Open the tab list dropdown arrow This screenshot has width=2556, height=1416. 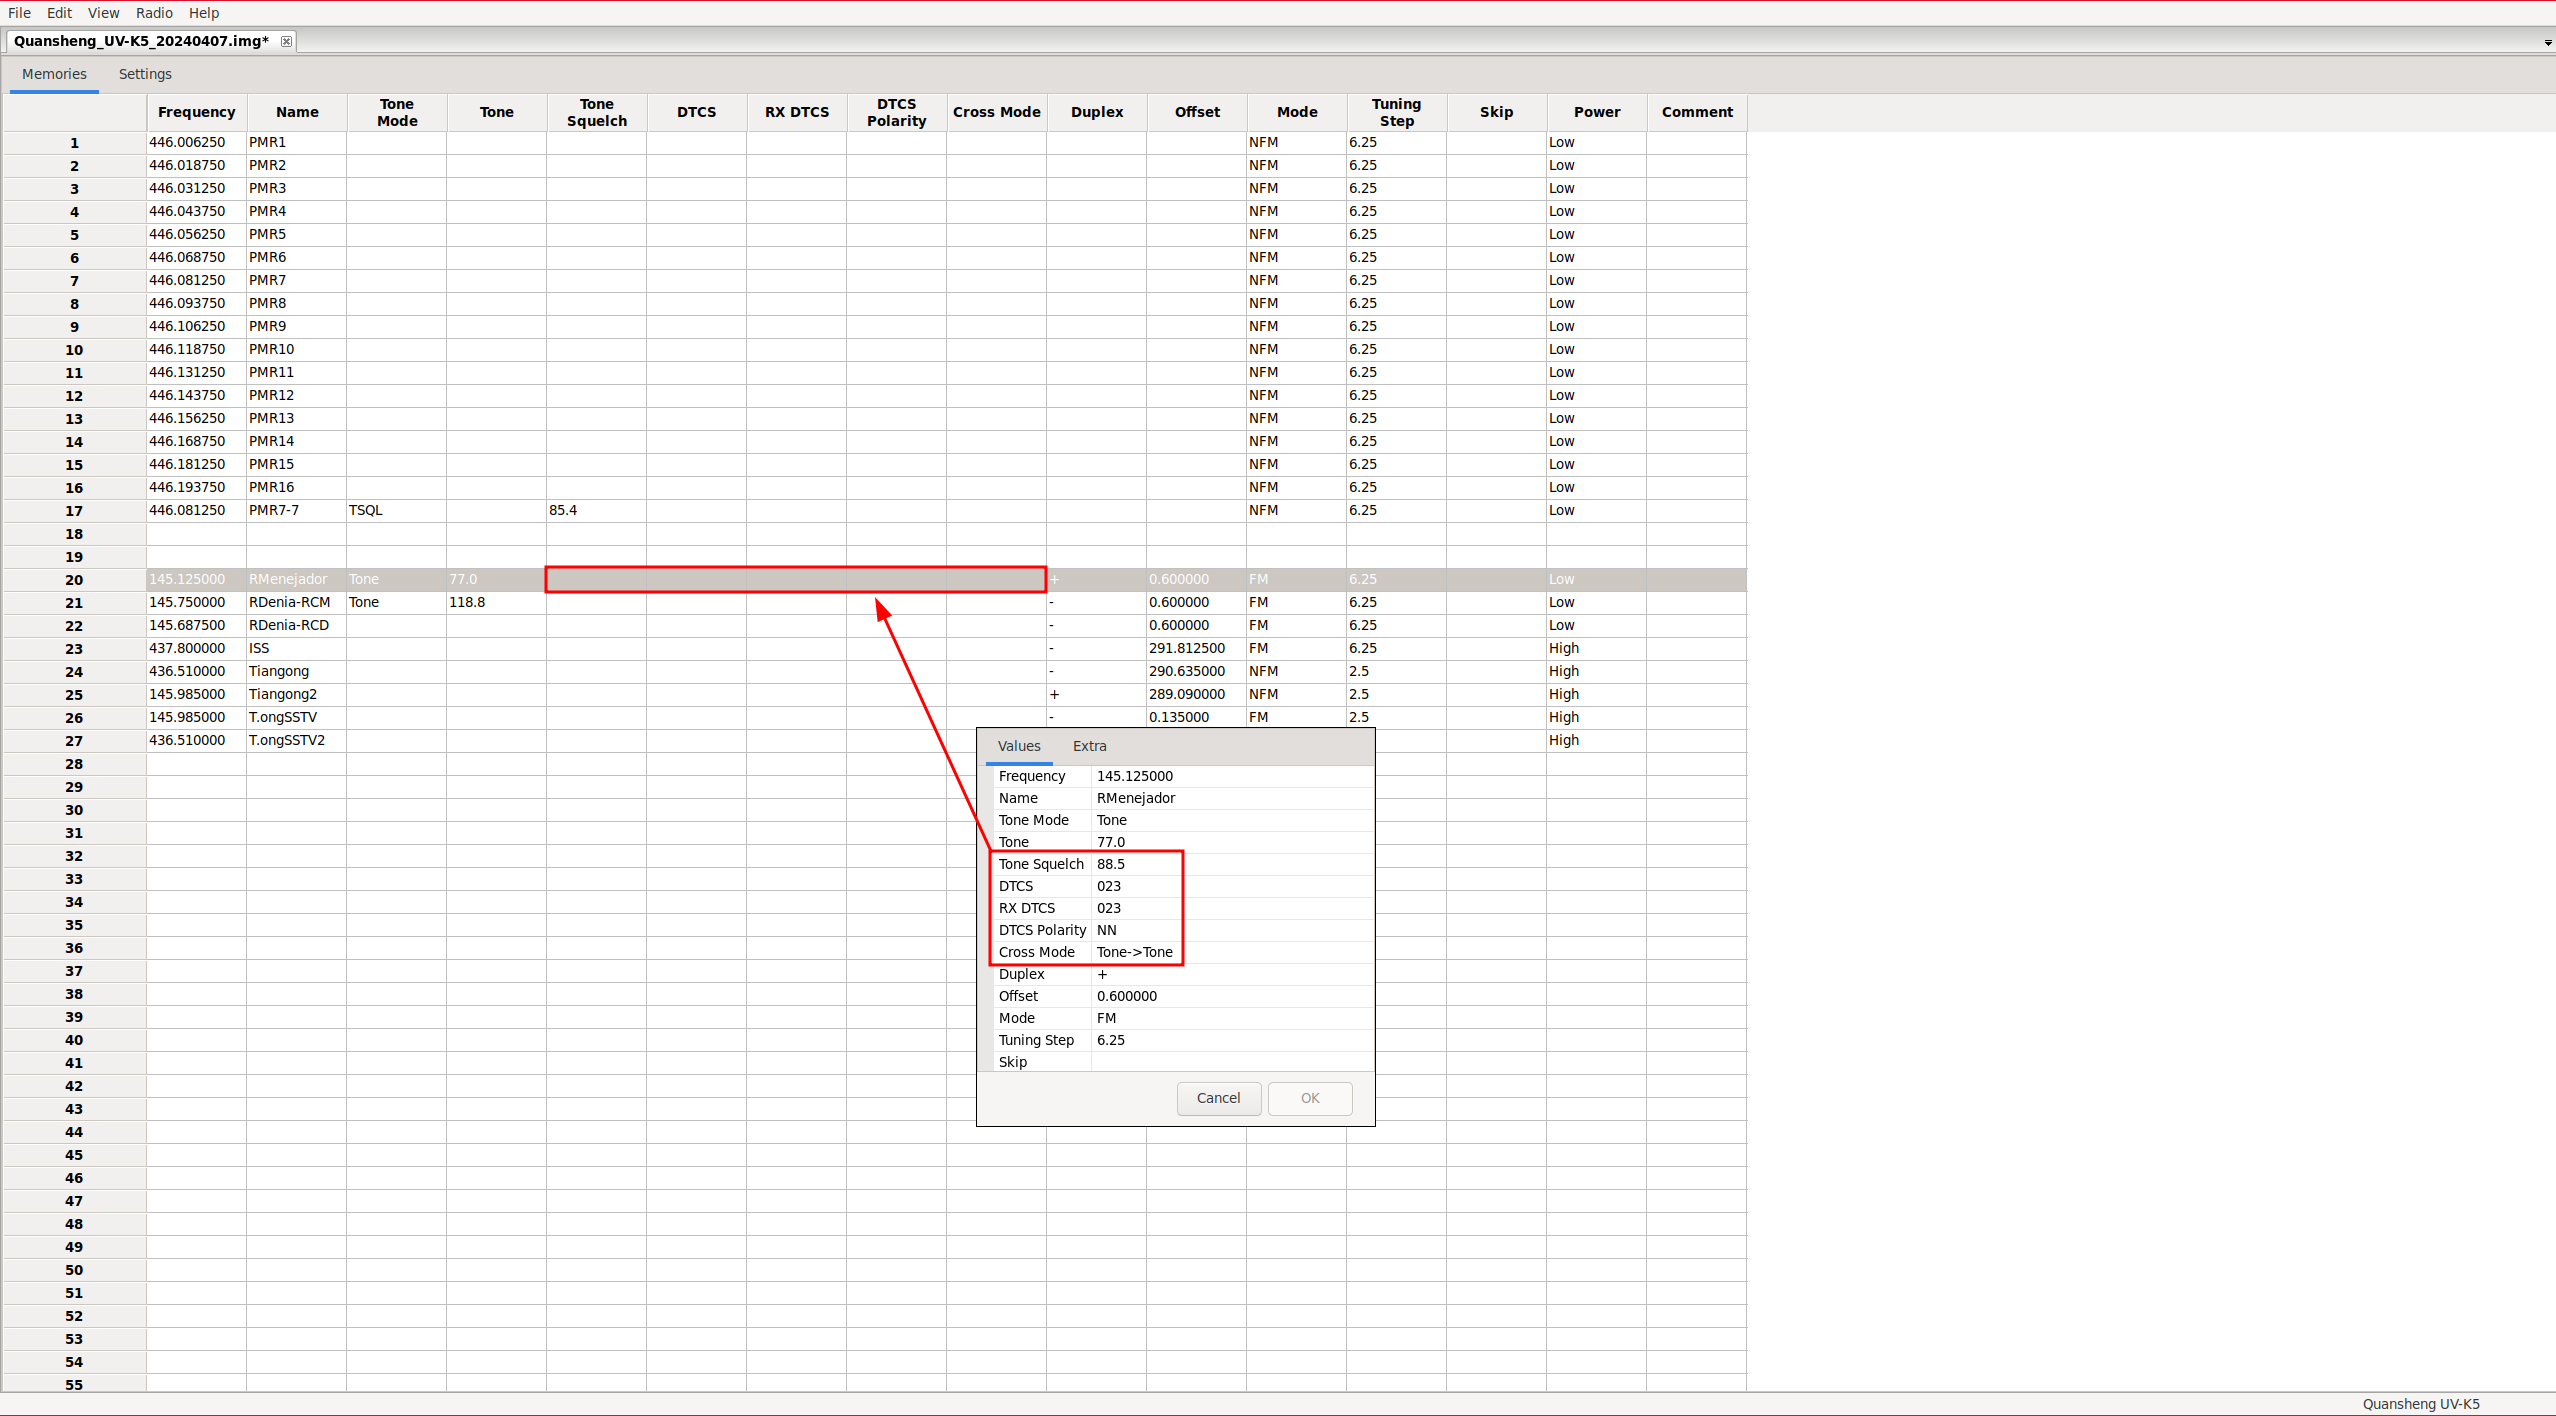click(x=2547, y=43)
